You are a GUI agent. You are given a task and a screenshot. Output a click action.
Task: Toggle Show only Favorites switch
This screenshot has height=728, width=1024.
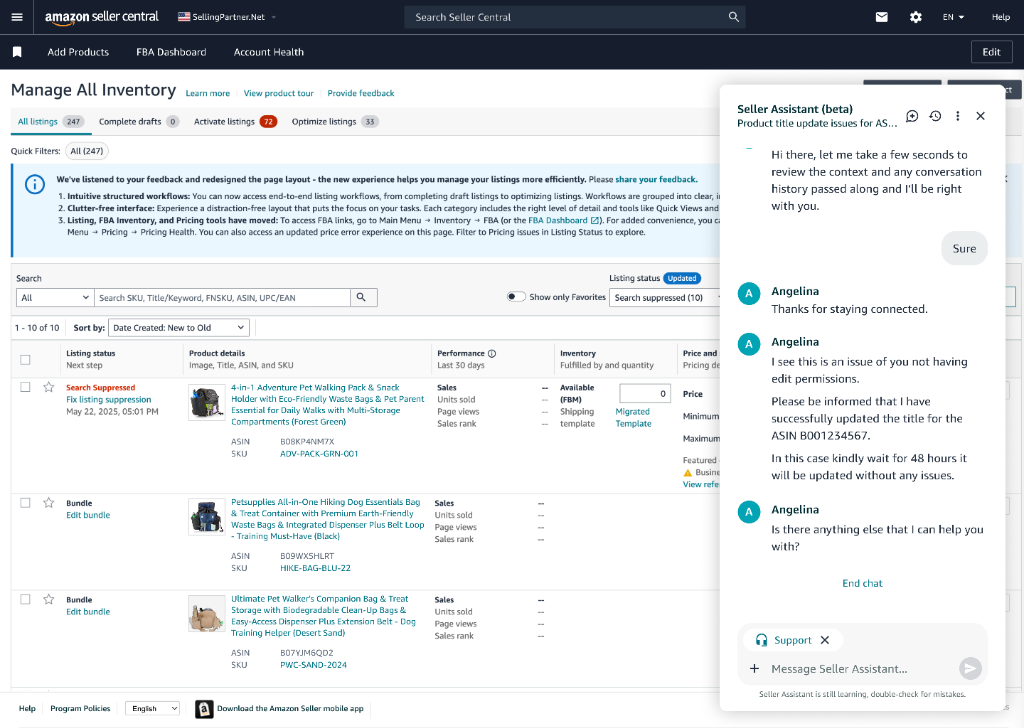[516, 297]
